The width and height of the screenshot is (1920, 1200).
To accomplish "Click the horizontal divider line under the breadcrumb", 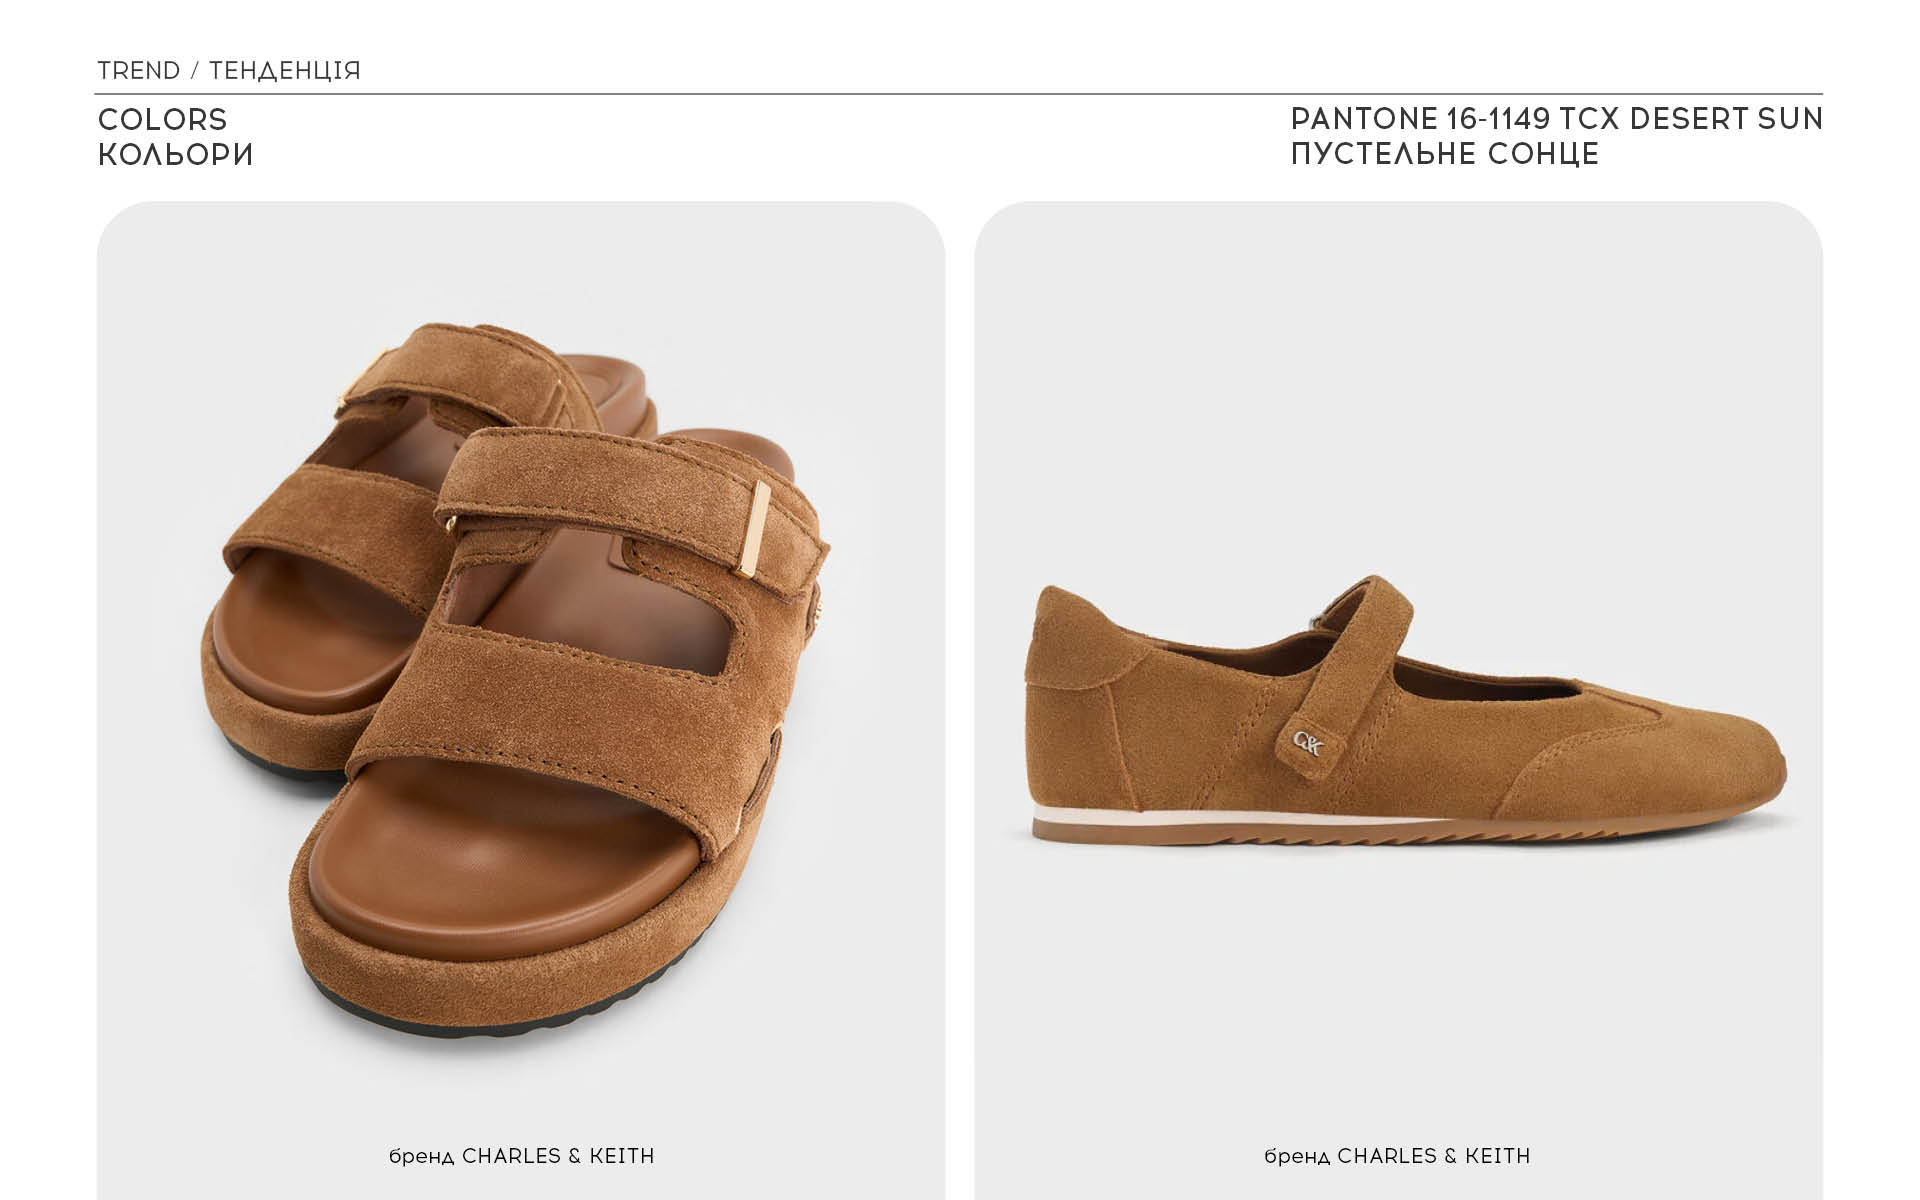I will click(x=958, y=94).
